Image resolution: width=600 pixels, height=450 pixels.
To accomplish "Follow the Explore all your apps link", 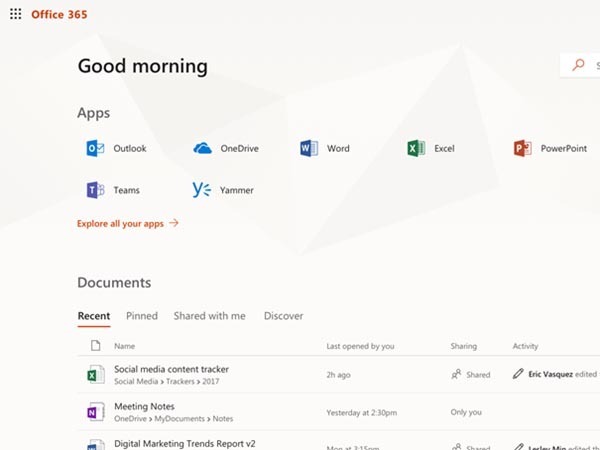I will point(128,223).
